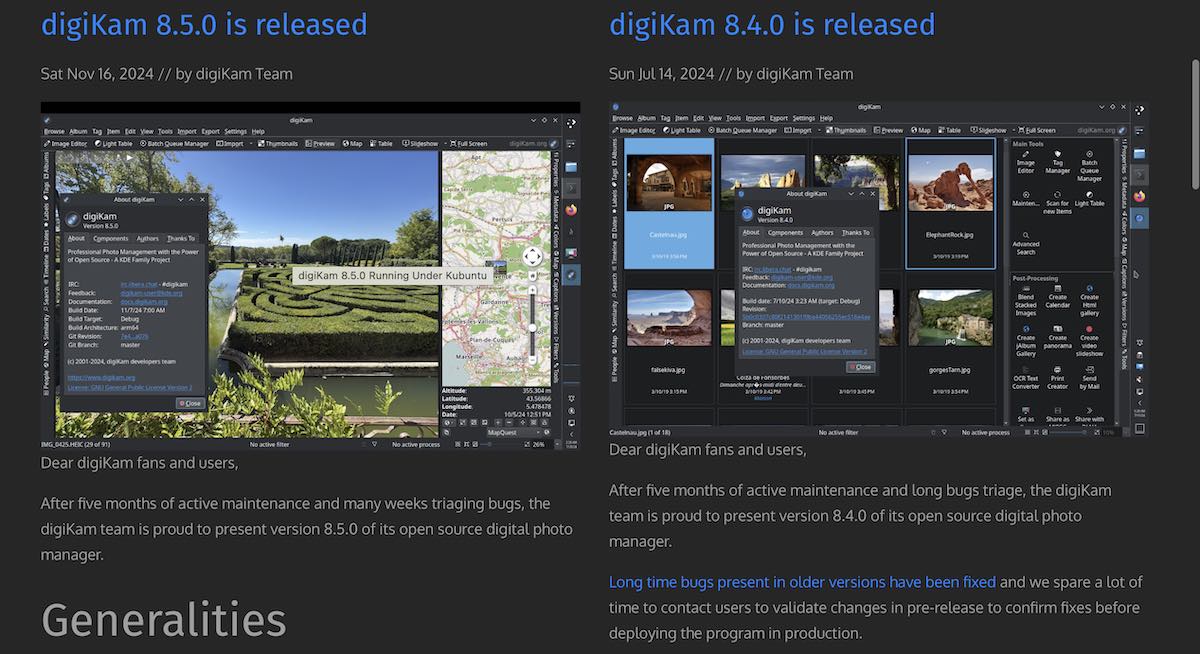
Task: Open MapQuest dropdown in 8.5.0 screenshot
Action: tap(514, 432)
